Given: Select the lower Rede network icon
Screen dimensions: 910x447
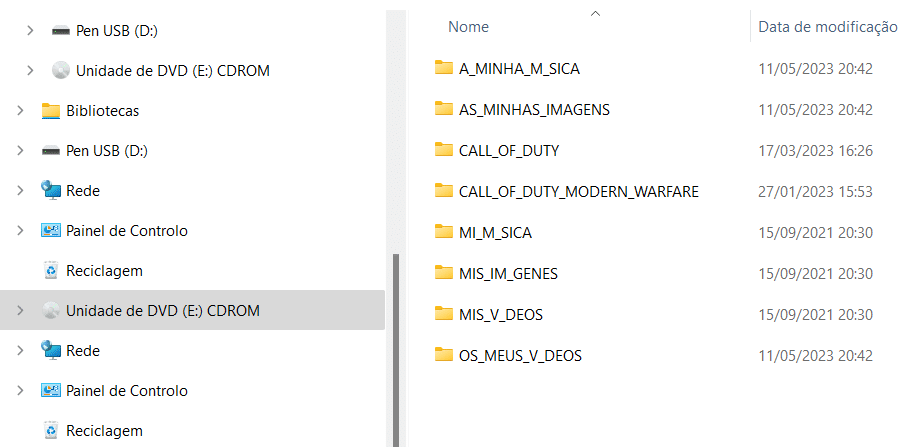Looking at the screenshot, I should point(51,350).
